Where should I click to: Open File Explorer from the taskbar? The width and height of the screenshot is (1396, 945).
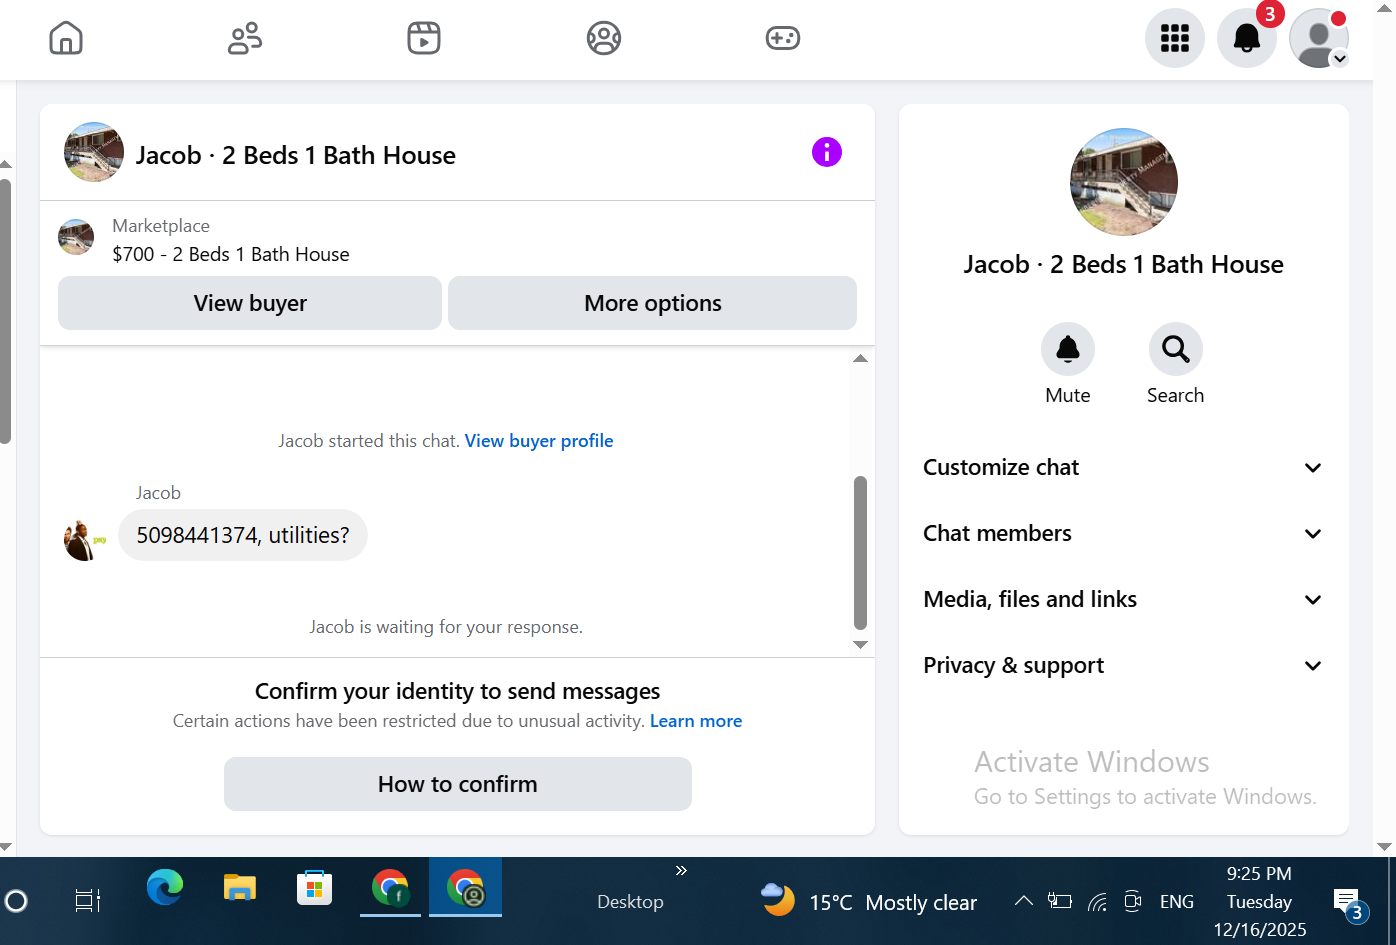click(x=240, y=888)
